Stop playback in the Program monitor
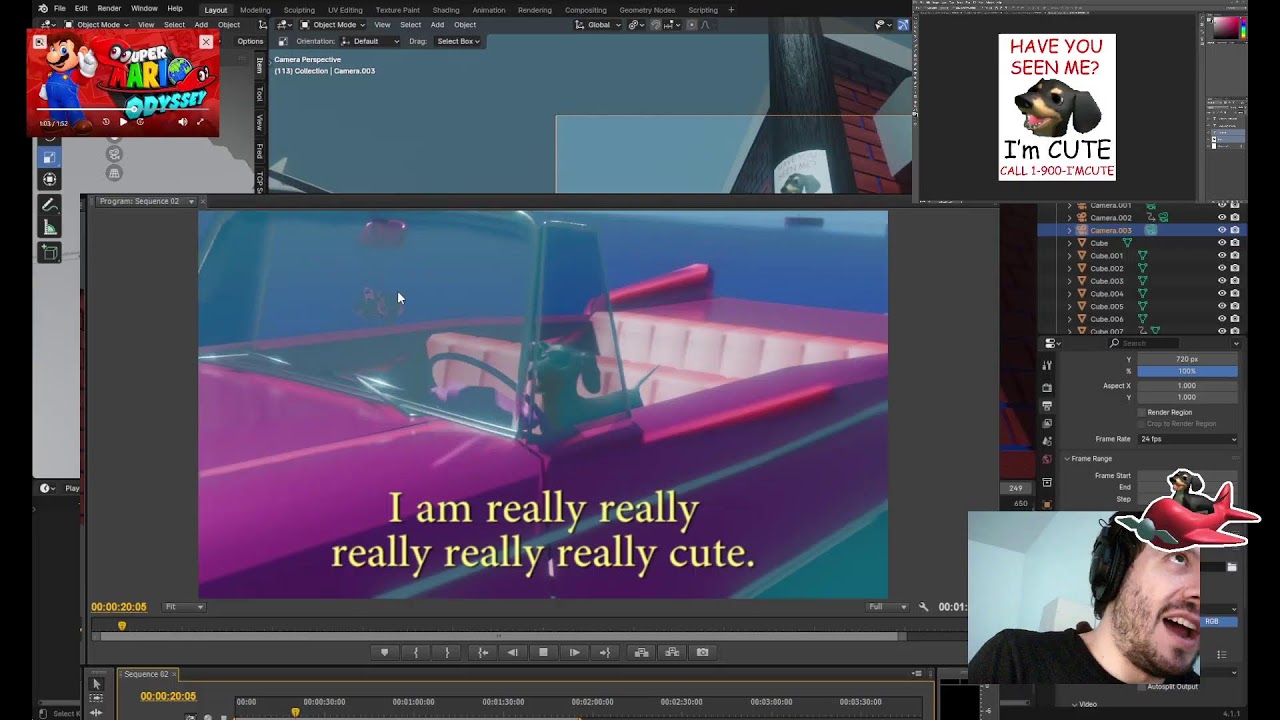This screenshot has width=1280, height=720. 543,652
